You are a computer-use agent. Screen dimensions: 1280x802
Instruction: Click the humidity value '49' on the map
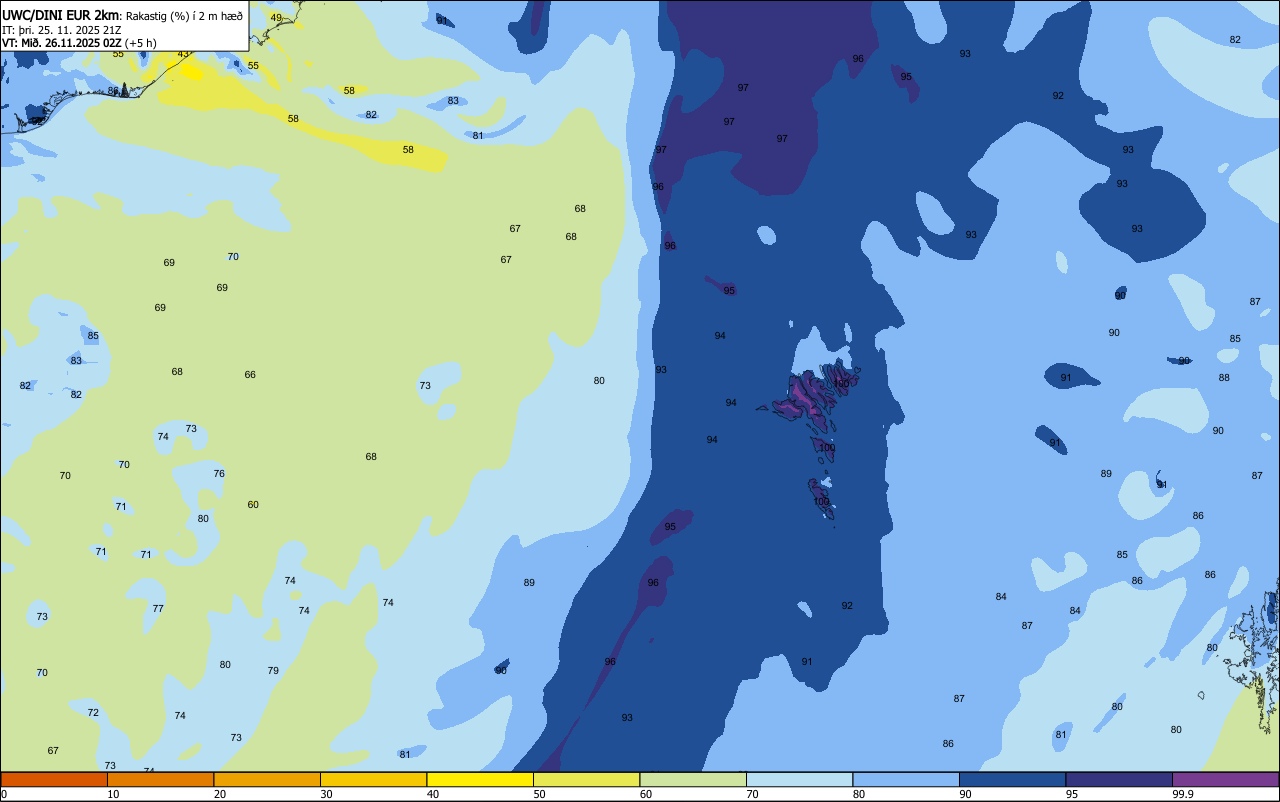(x=276, y=18)
